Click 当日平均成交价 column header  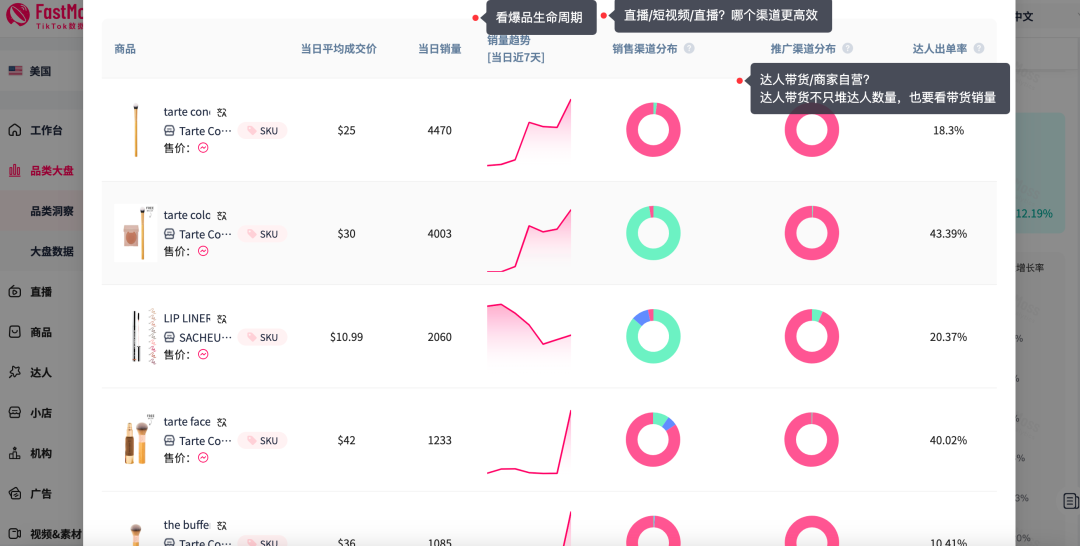coord(339,49)
